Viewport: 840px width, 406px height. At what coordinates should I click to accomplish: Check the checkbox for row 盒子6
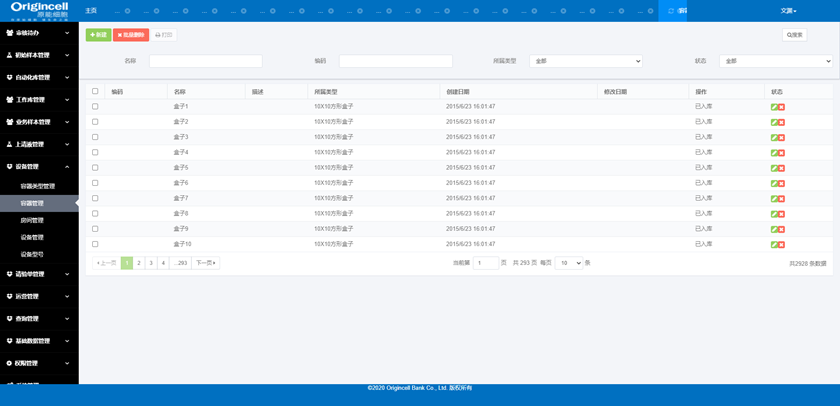pos(96,183)
